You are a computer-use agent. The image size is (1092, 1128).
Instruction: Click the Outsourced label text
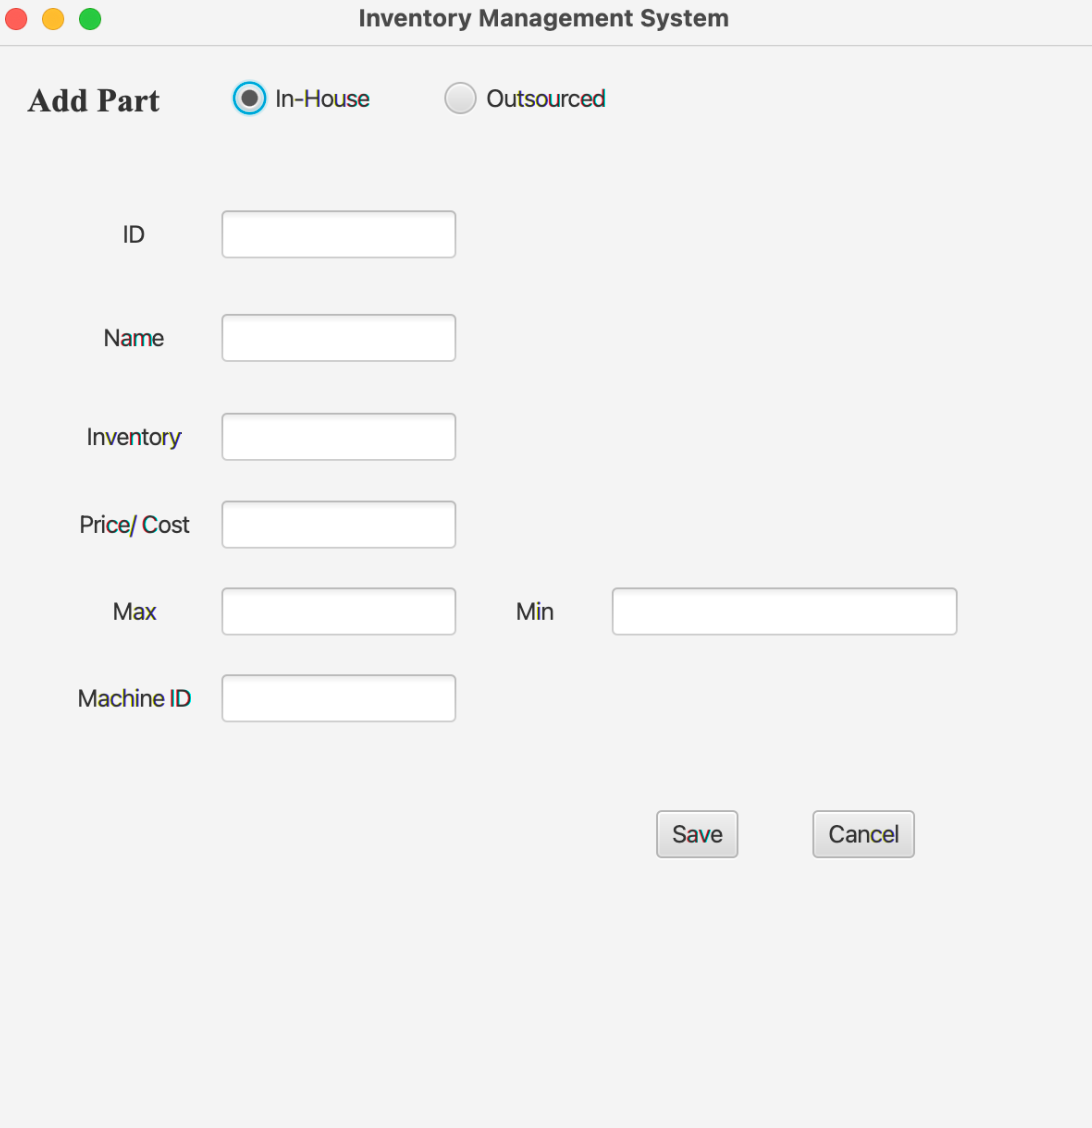pyautogui.click(x=546, y=99)
